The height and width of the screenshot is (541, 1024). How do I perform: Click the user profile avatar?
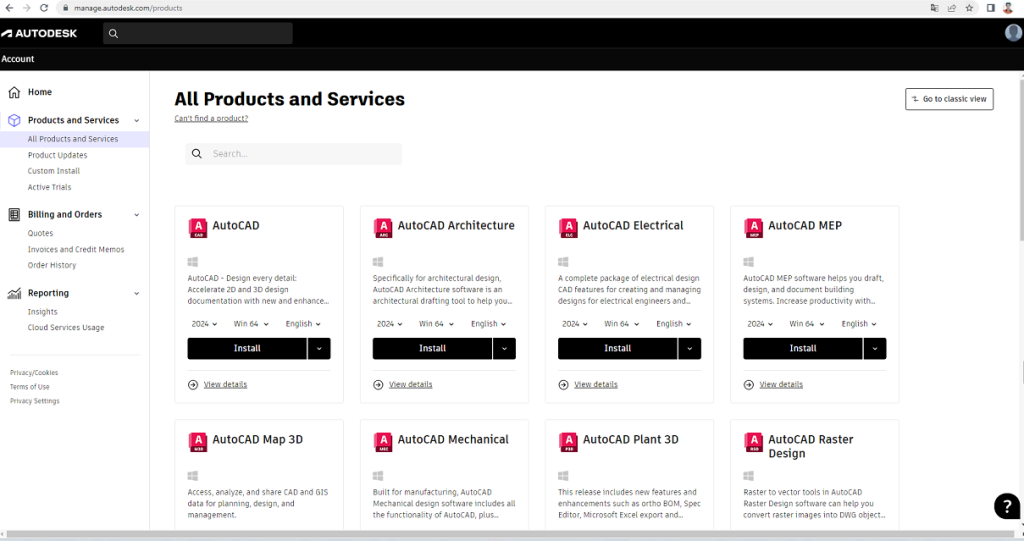tap(1013, 33)
